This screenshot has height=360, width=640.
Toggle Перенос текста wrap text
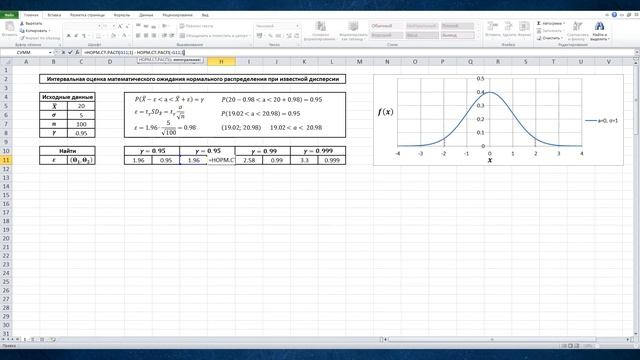pyautogui.click(x=196, y=26)
